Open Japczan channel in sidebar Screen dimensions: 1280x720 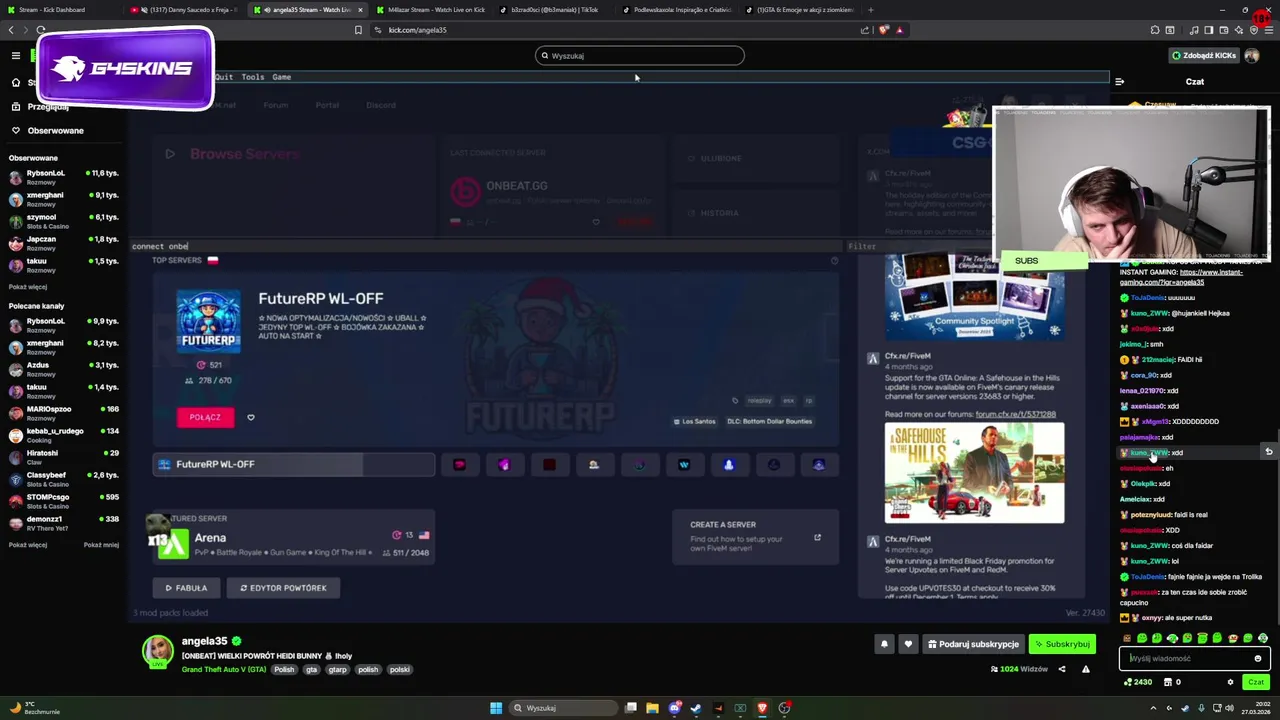coord(63,243)
